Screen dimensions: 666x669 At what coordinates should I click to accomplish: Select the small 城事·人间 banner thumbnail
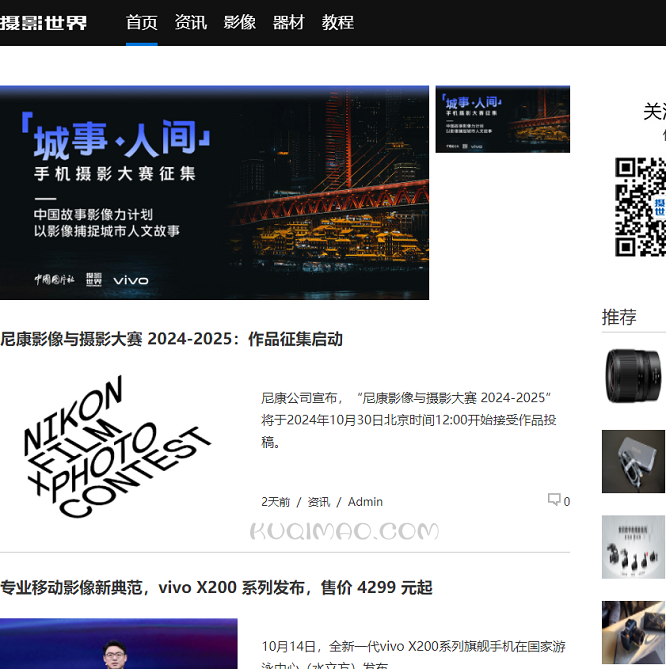click(x=503, y=119)
